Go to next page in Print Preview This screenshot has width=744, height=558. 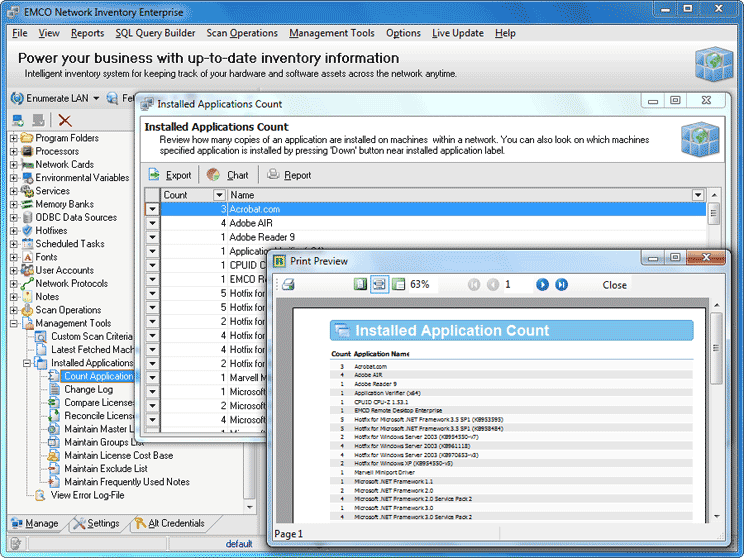pos(542,285)
